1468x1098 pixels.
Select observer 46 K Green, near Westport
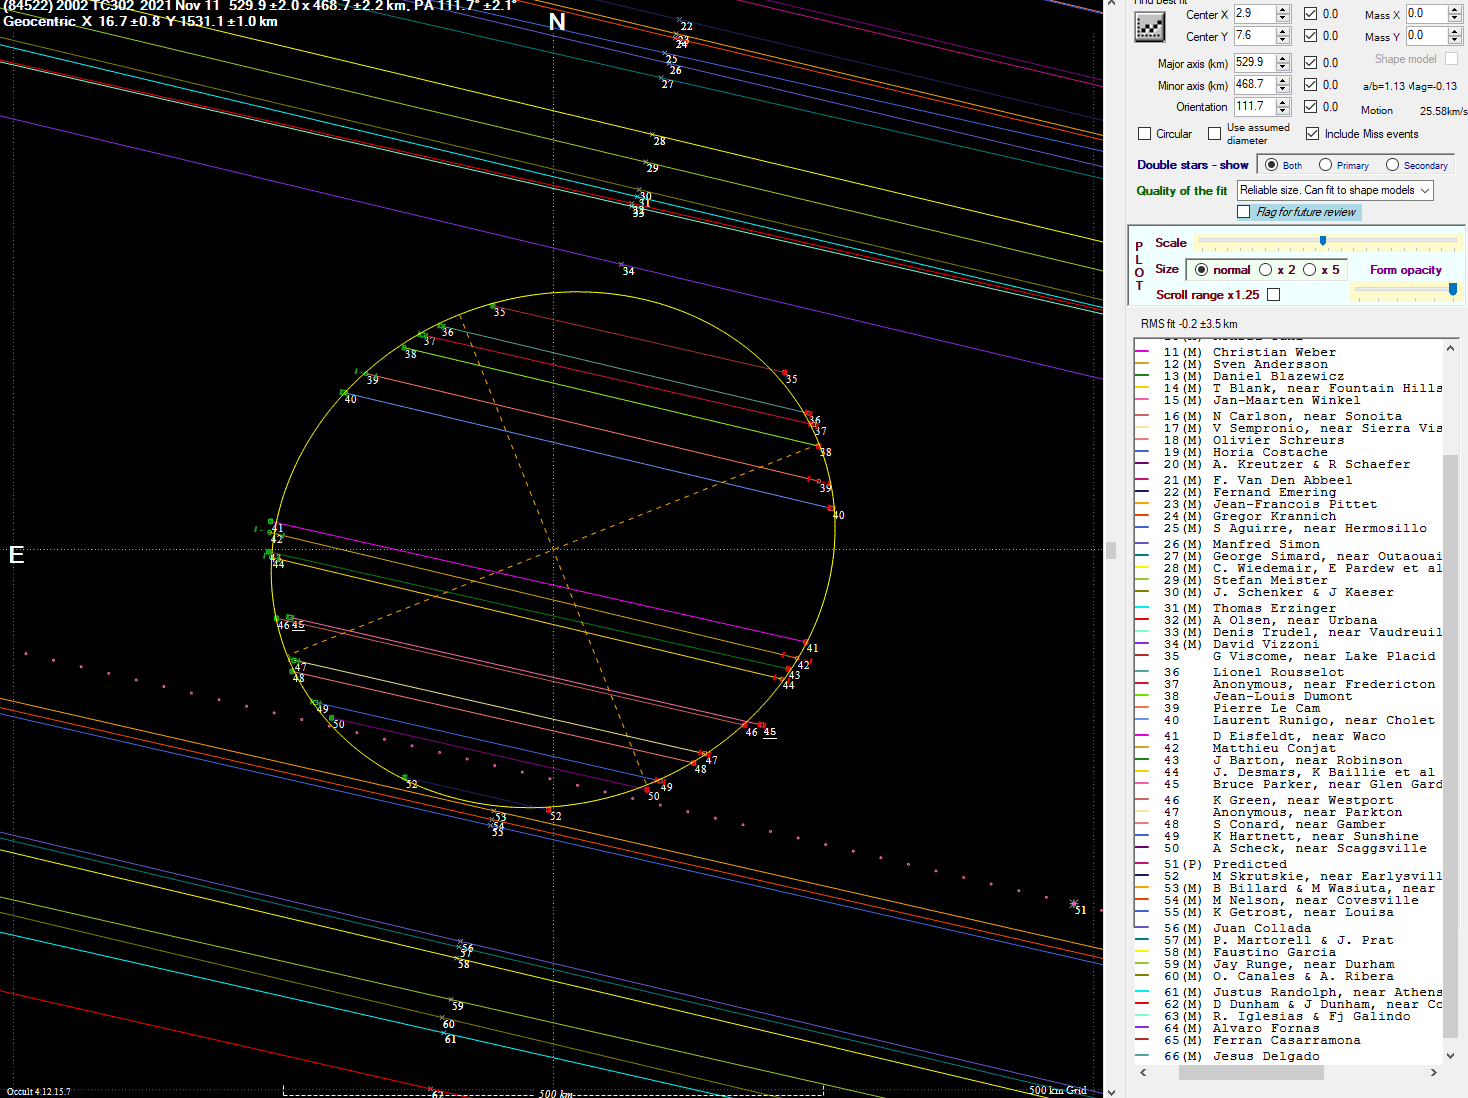tap(1288, 800)
